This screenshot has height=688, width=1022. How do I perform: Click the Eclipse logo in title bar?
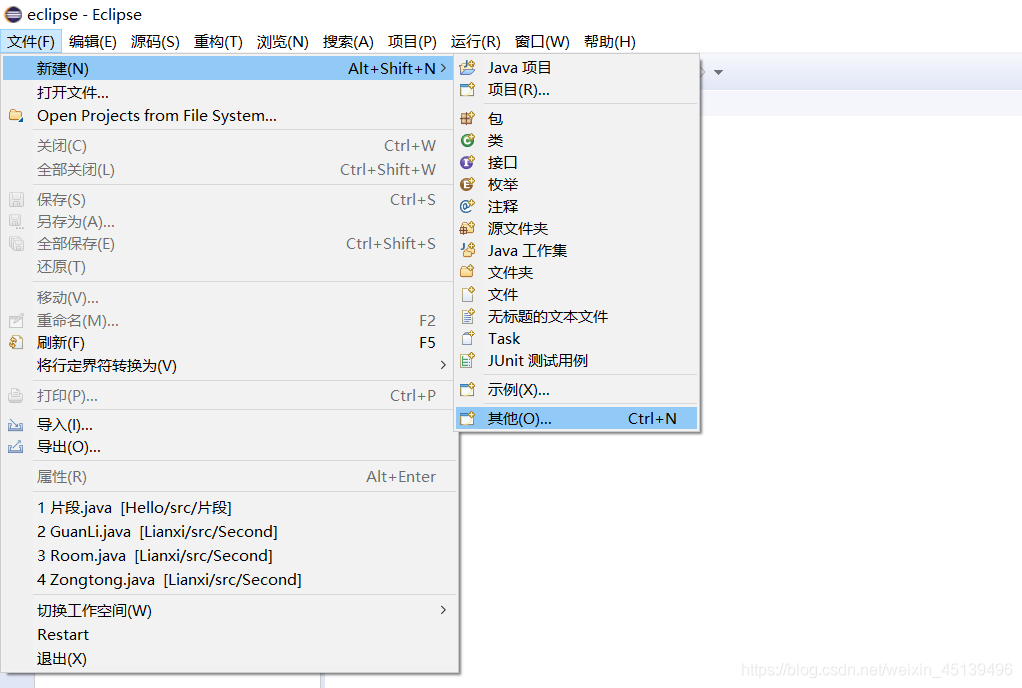point(13,14)
